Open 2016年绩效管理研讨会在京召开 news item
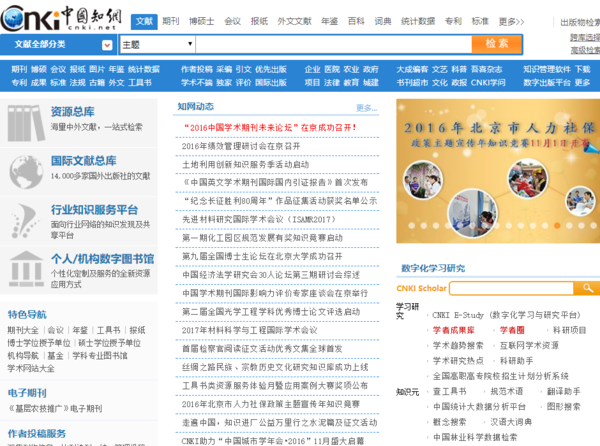The height and width of the screenshot is (446, 600). 241,146
